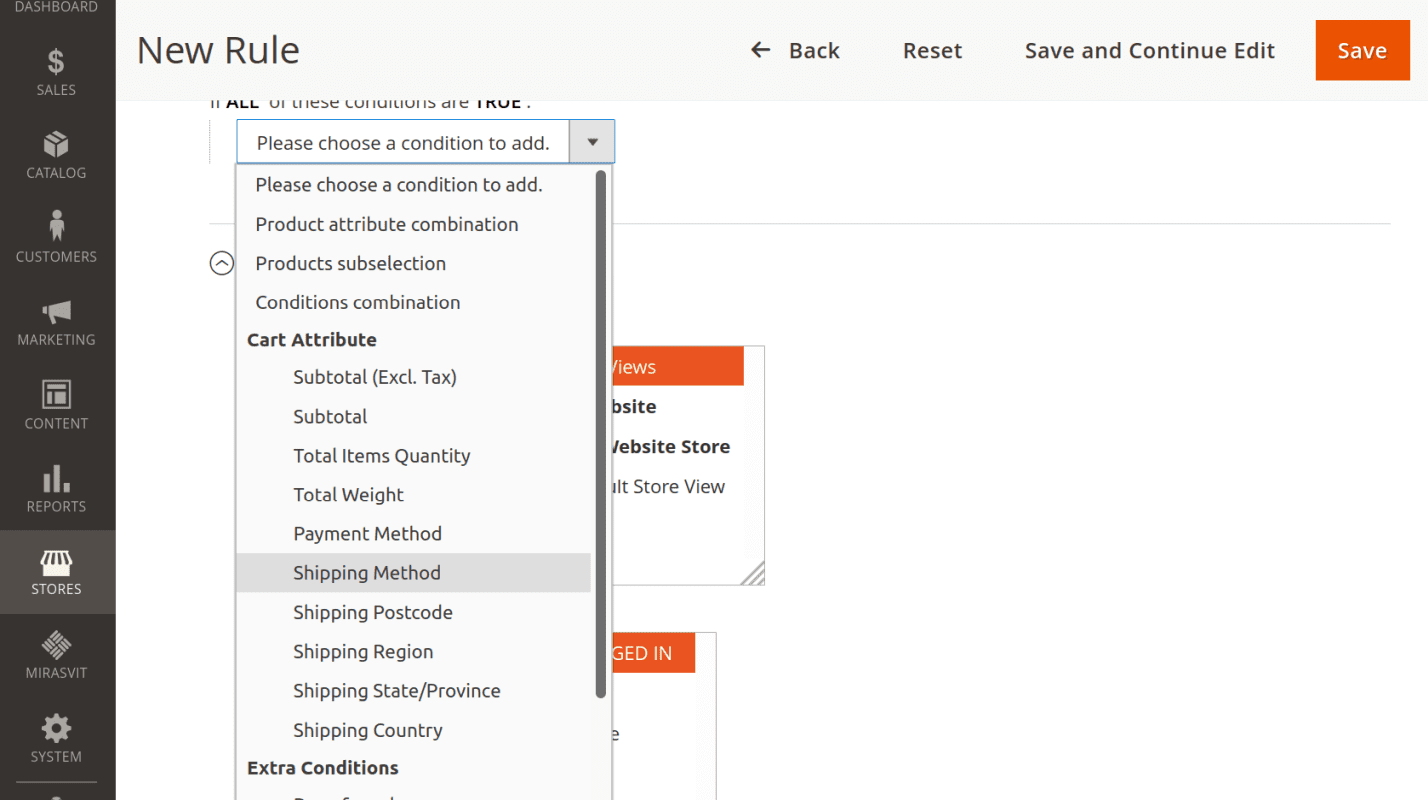Click the Reset button
Image resolution: width=1428 pixels, height=800 pixels.
[932, 50]
